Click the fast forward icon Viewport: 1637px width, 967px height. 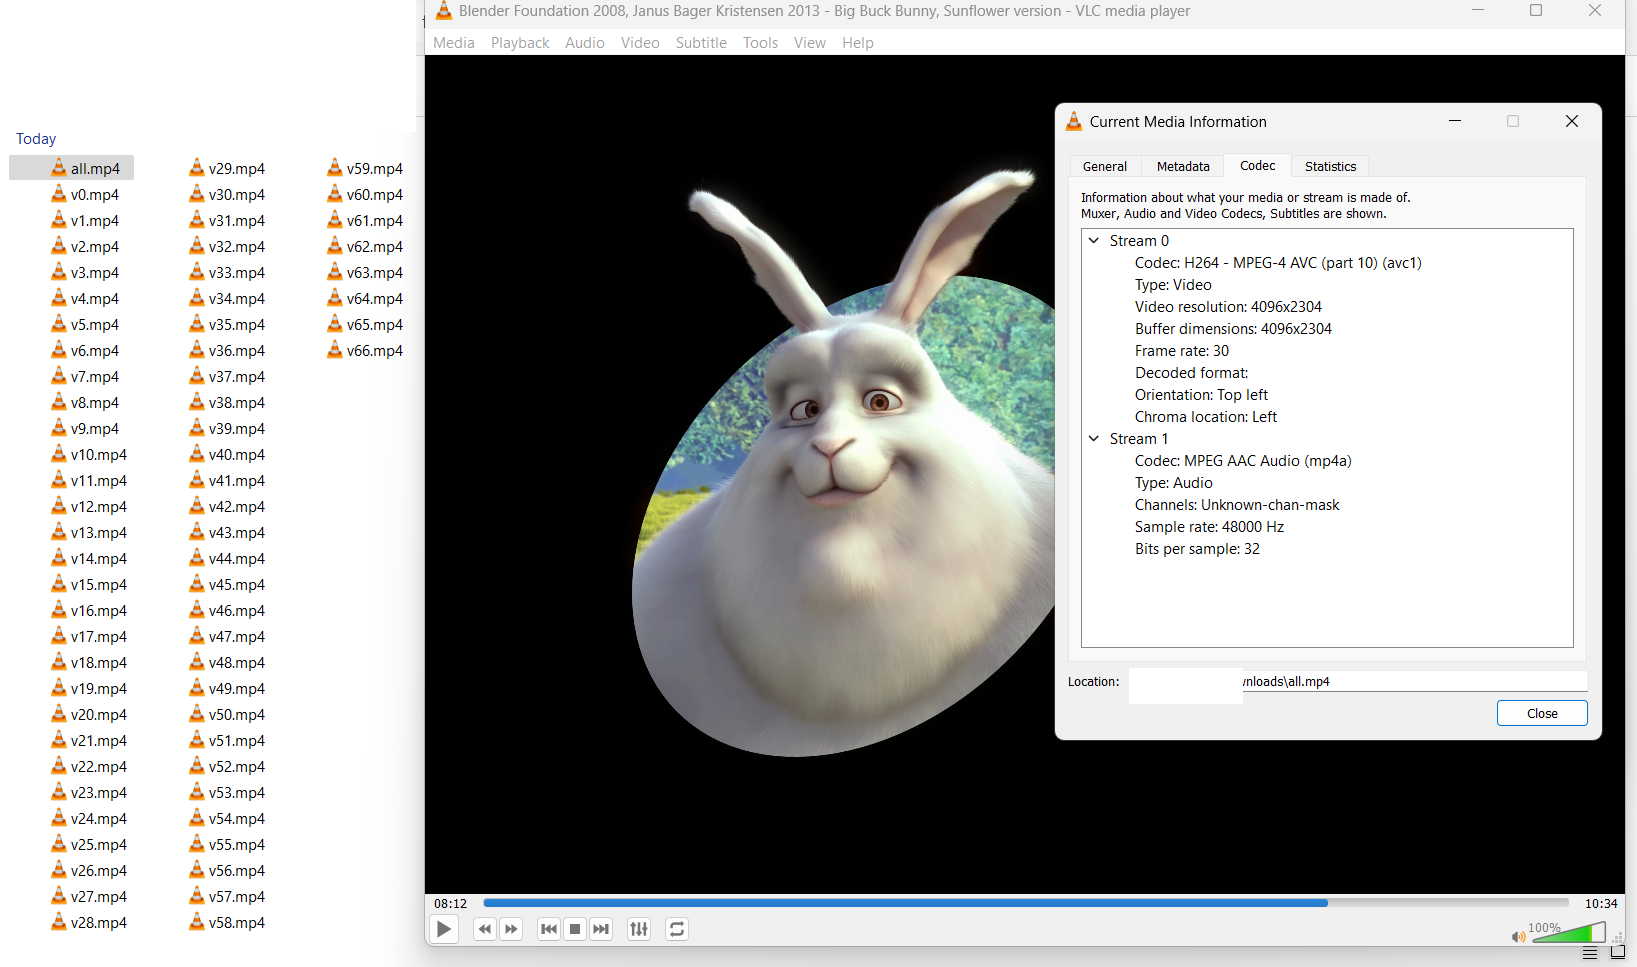click(x=511, y=929)
